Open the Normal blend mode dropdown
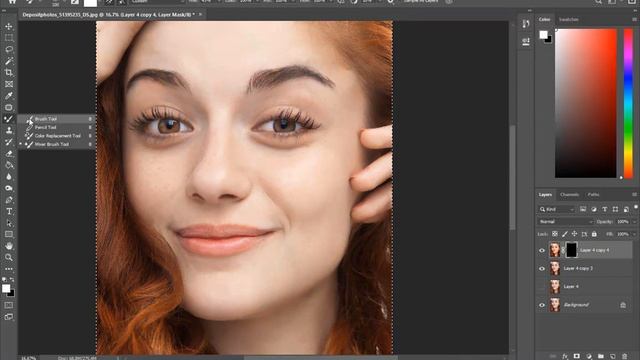640x360 pixels. tap(566, 222)
